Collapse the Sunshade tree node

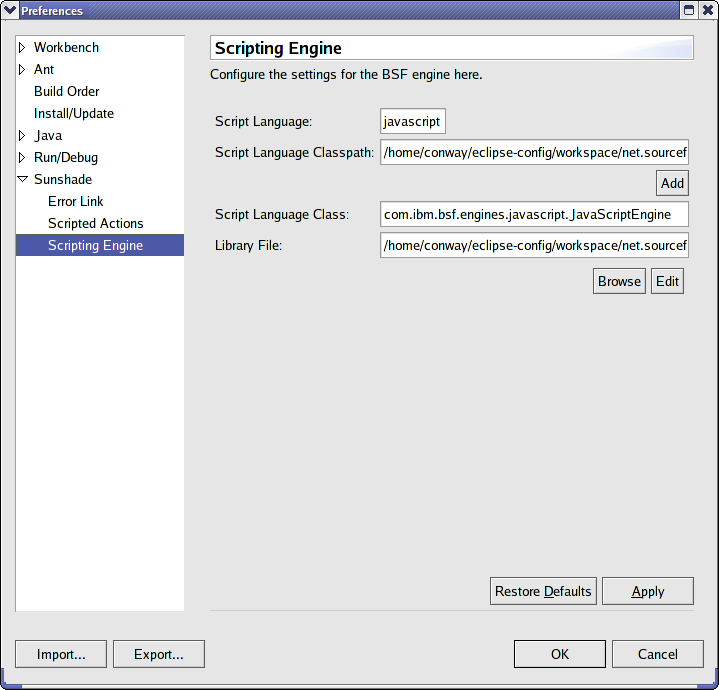[x=23, y=180]
